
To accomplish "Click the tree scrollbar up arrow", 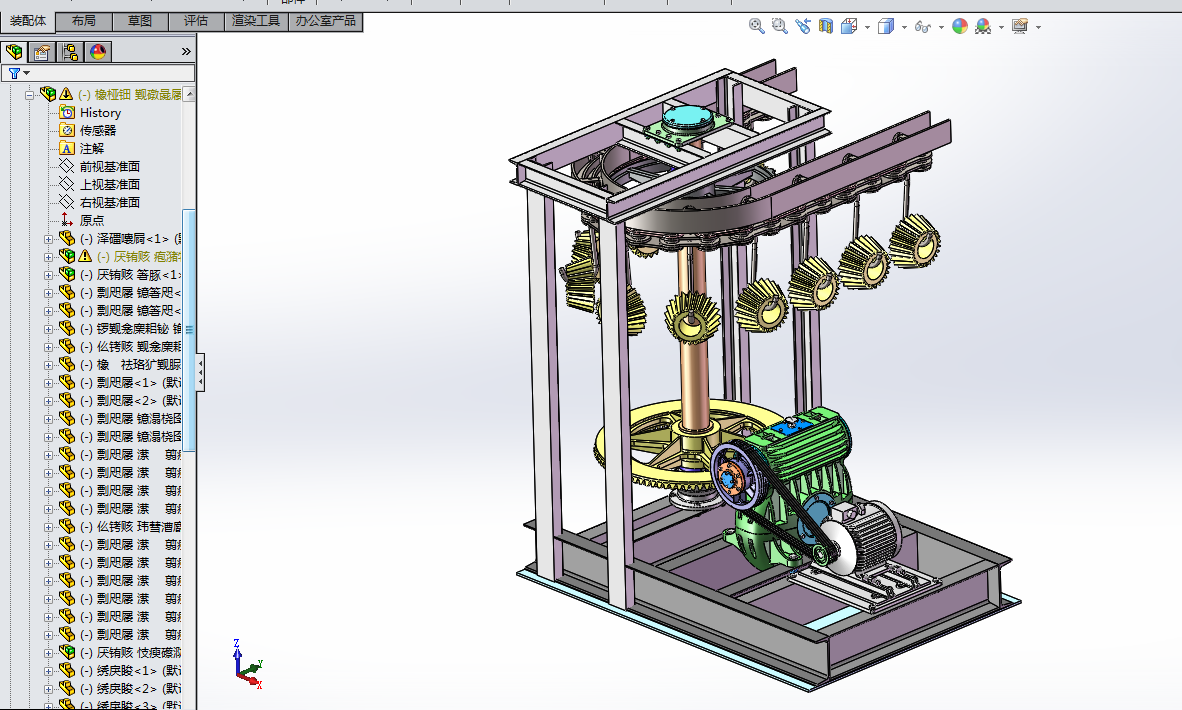I will pos(189,94).
